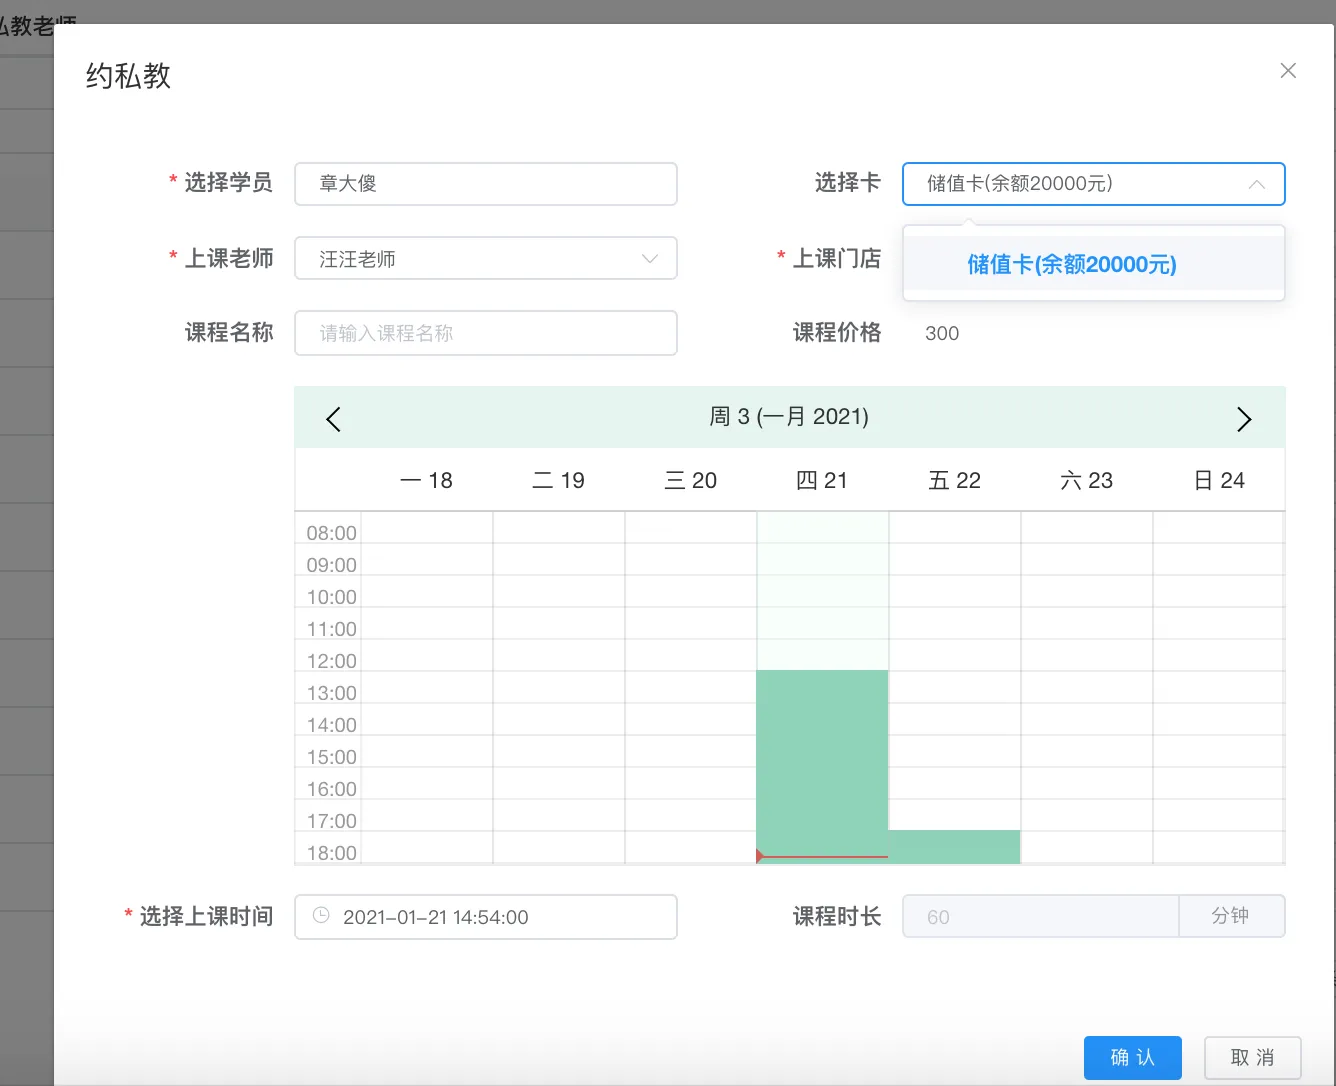Expand the 上课老师 dropdown

tap(649, 259)
